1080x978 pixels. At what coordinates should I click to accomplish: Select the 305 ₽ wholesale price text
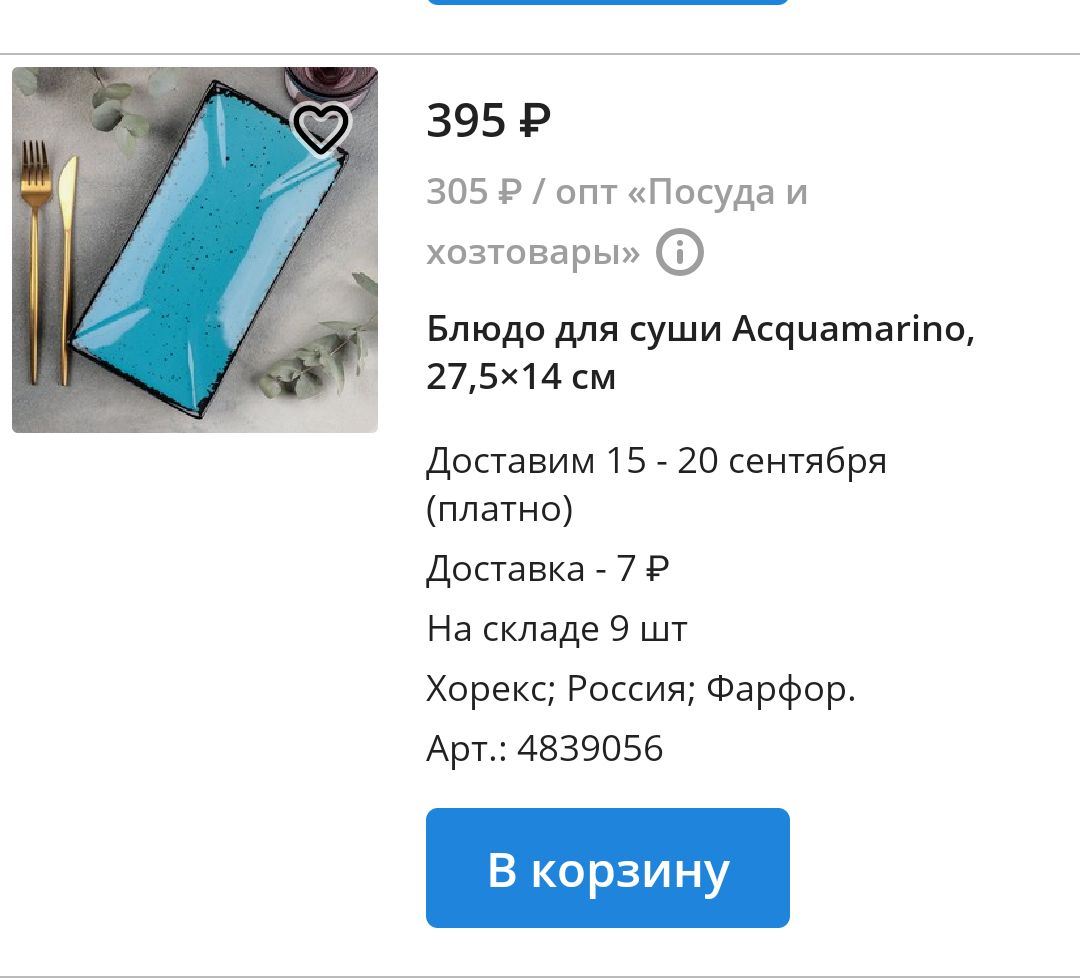474,191
